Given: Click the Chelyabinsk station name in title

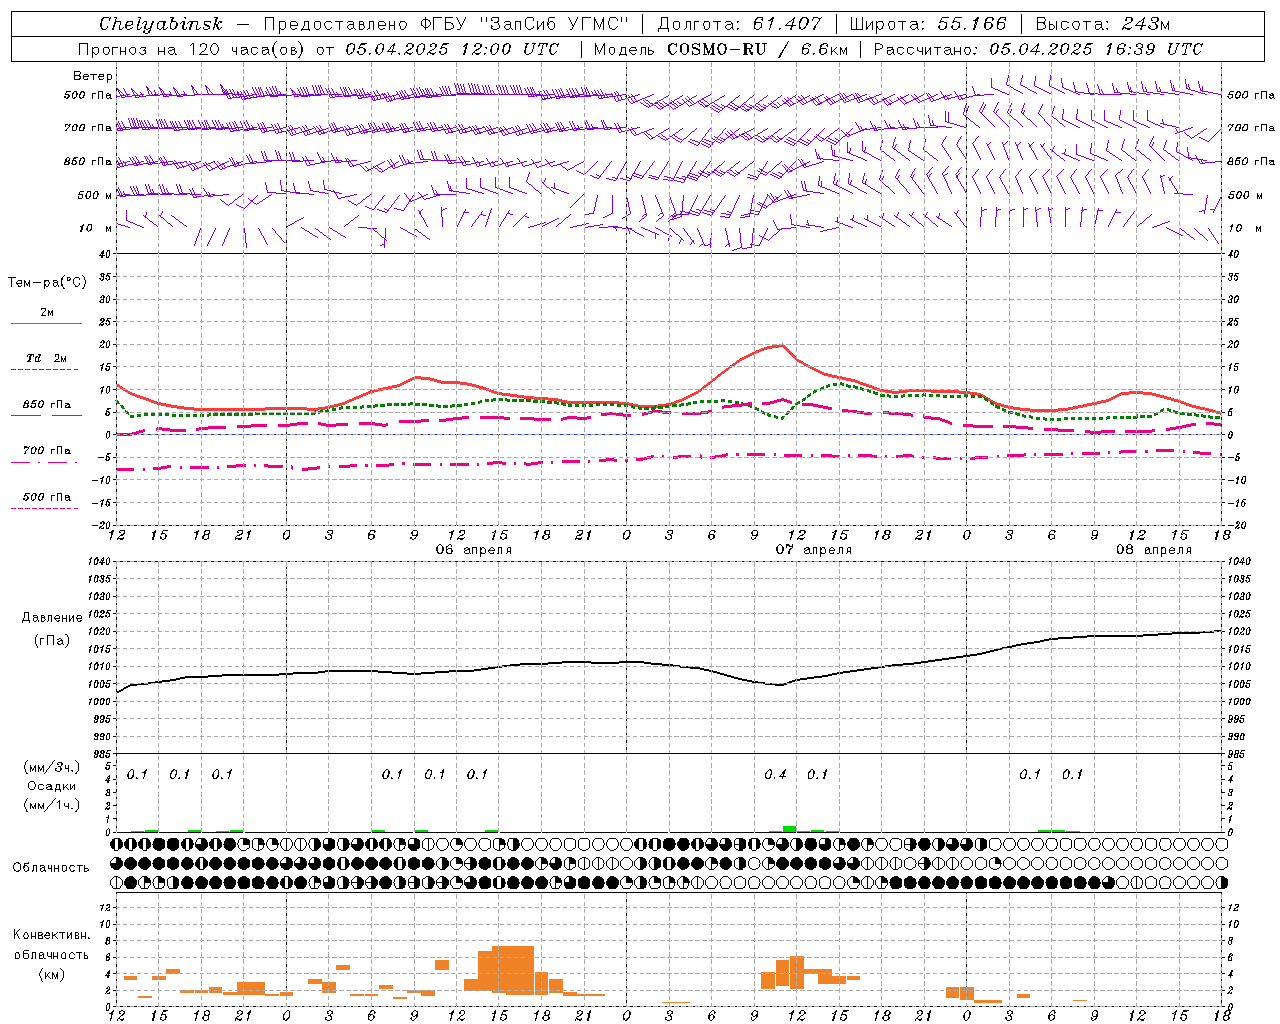Looking at the screenshot, I should pyautogui.click(x=161, y=24).
